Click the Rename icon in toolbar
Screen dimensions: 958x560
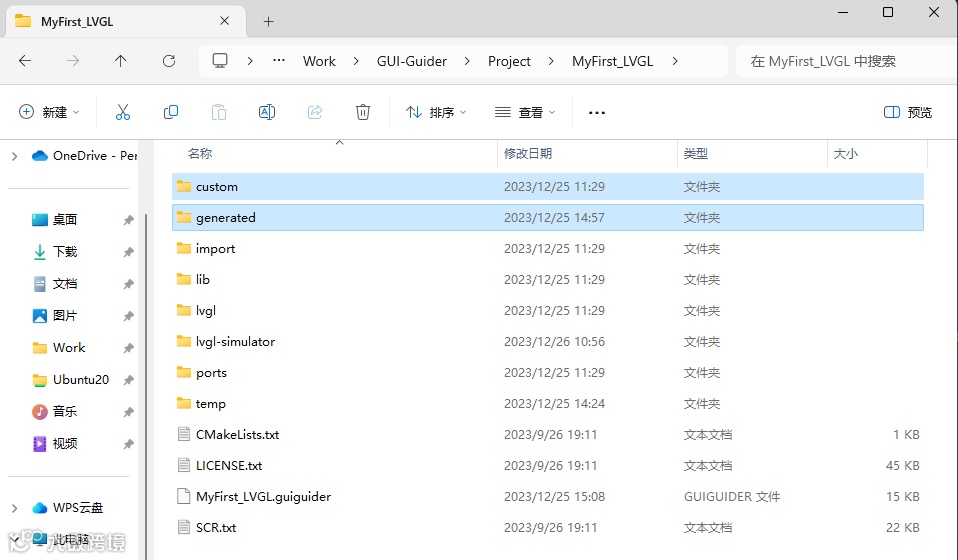[267, 112]
